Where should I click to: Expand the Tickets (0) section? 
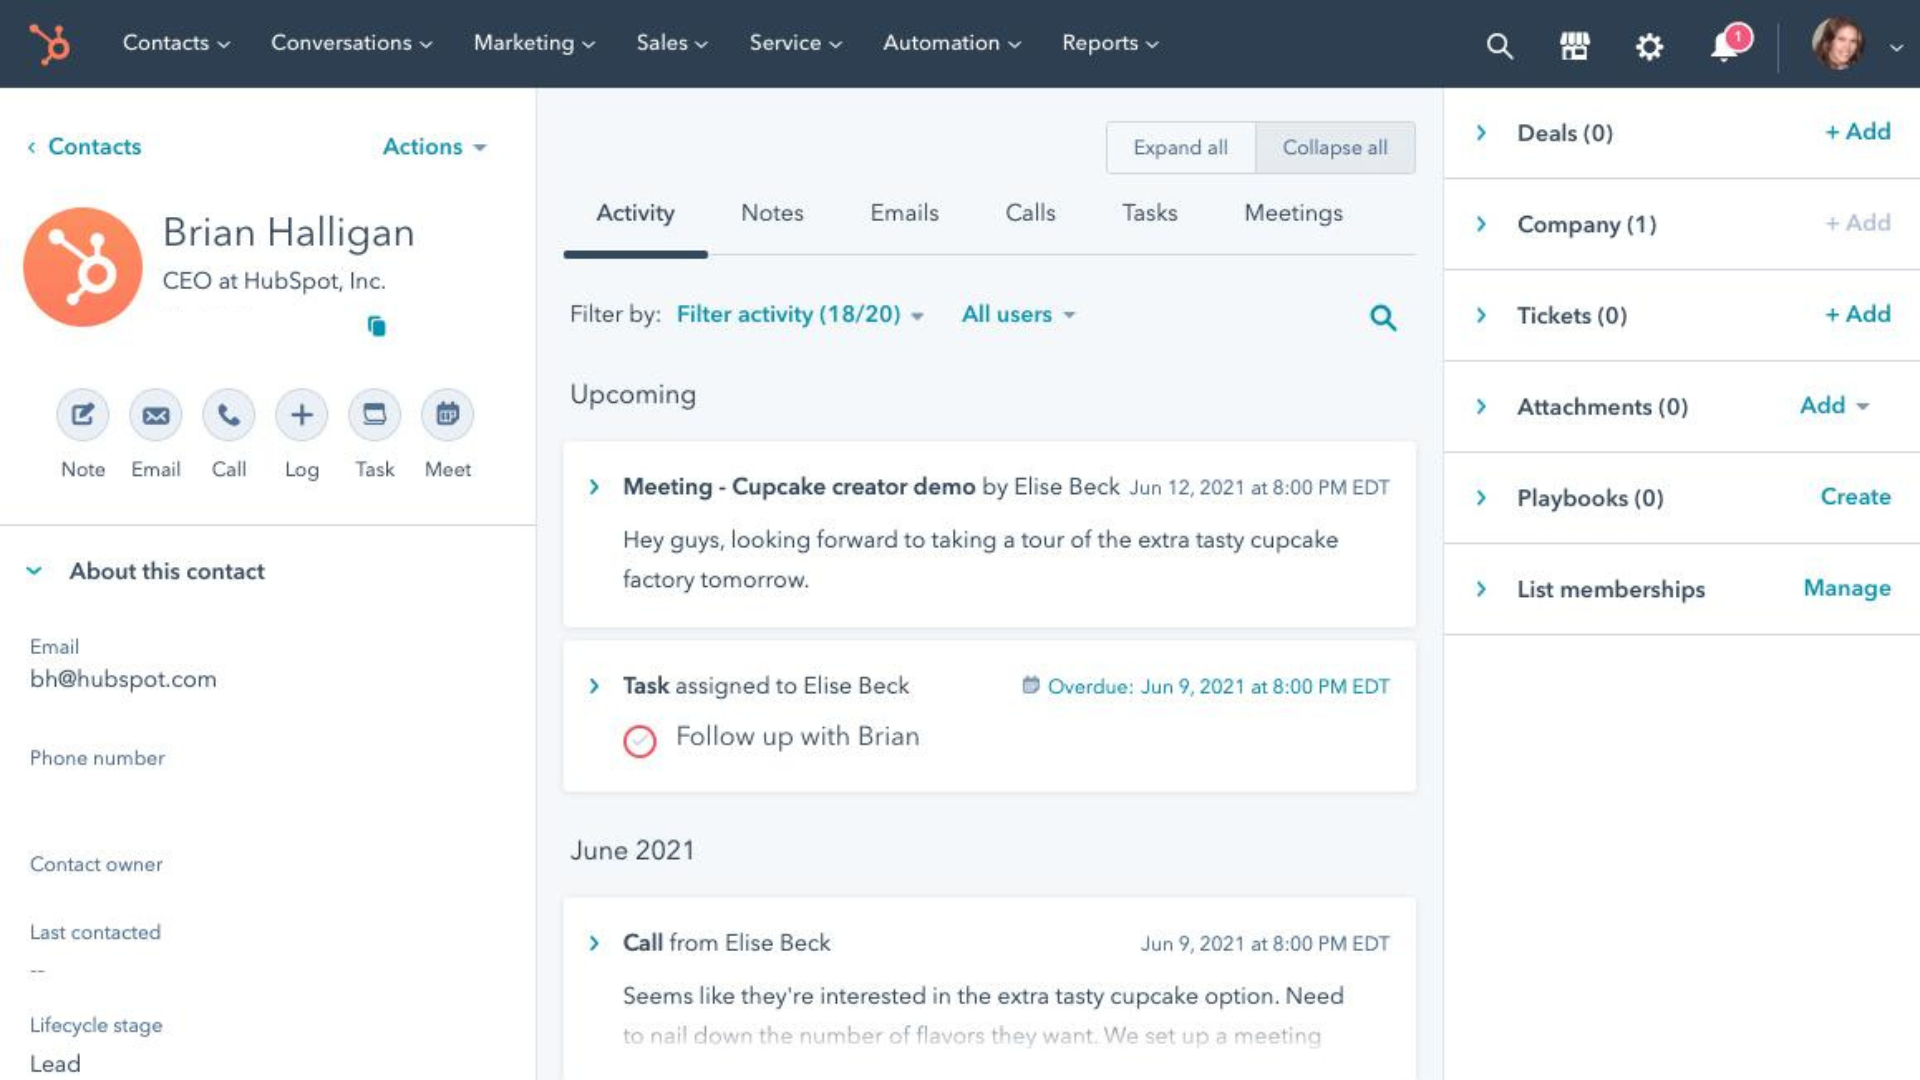[1481, 315]
